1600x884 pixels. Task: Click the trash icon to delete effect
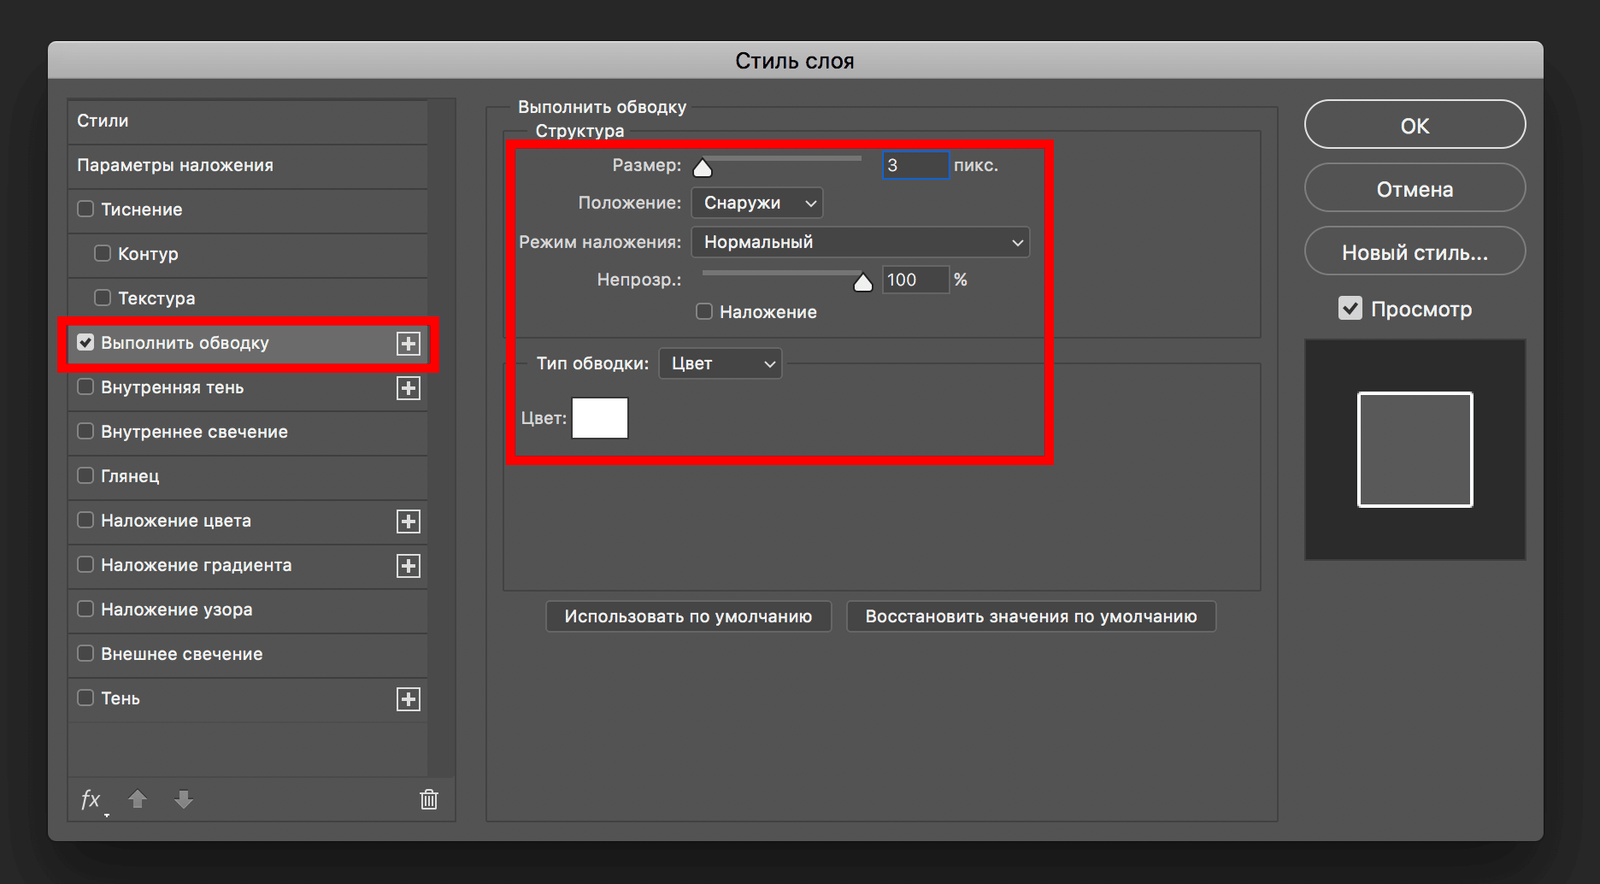(x=429, y=799)
